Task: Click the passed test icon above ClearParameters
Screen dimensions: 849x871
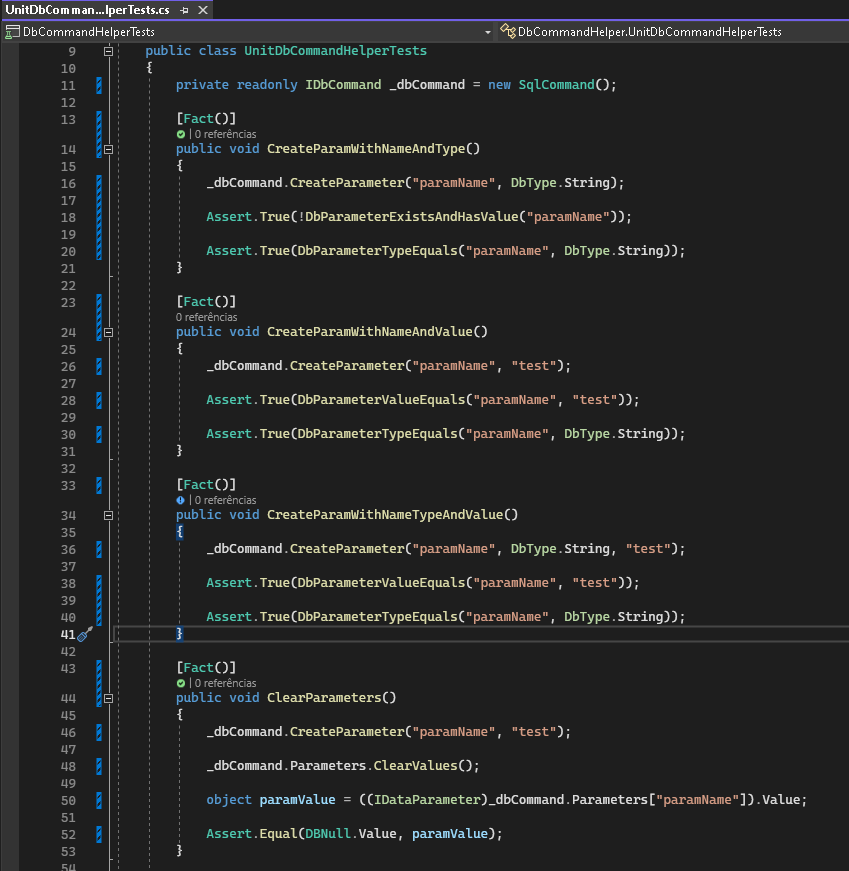Action: [181, 684]
